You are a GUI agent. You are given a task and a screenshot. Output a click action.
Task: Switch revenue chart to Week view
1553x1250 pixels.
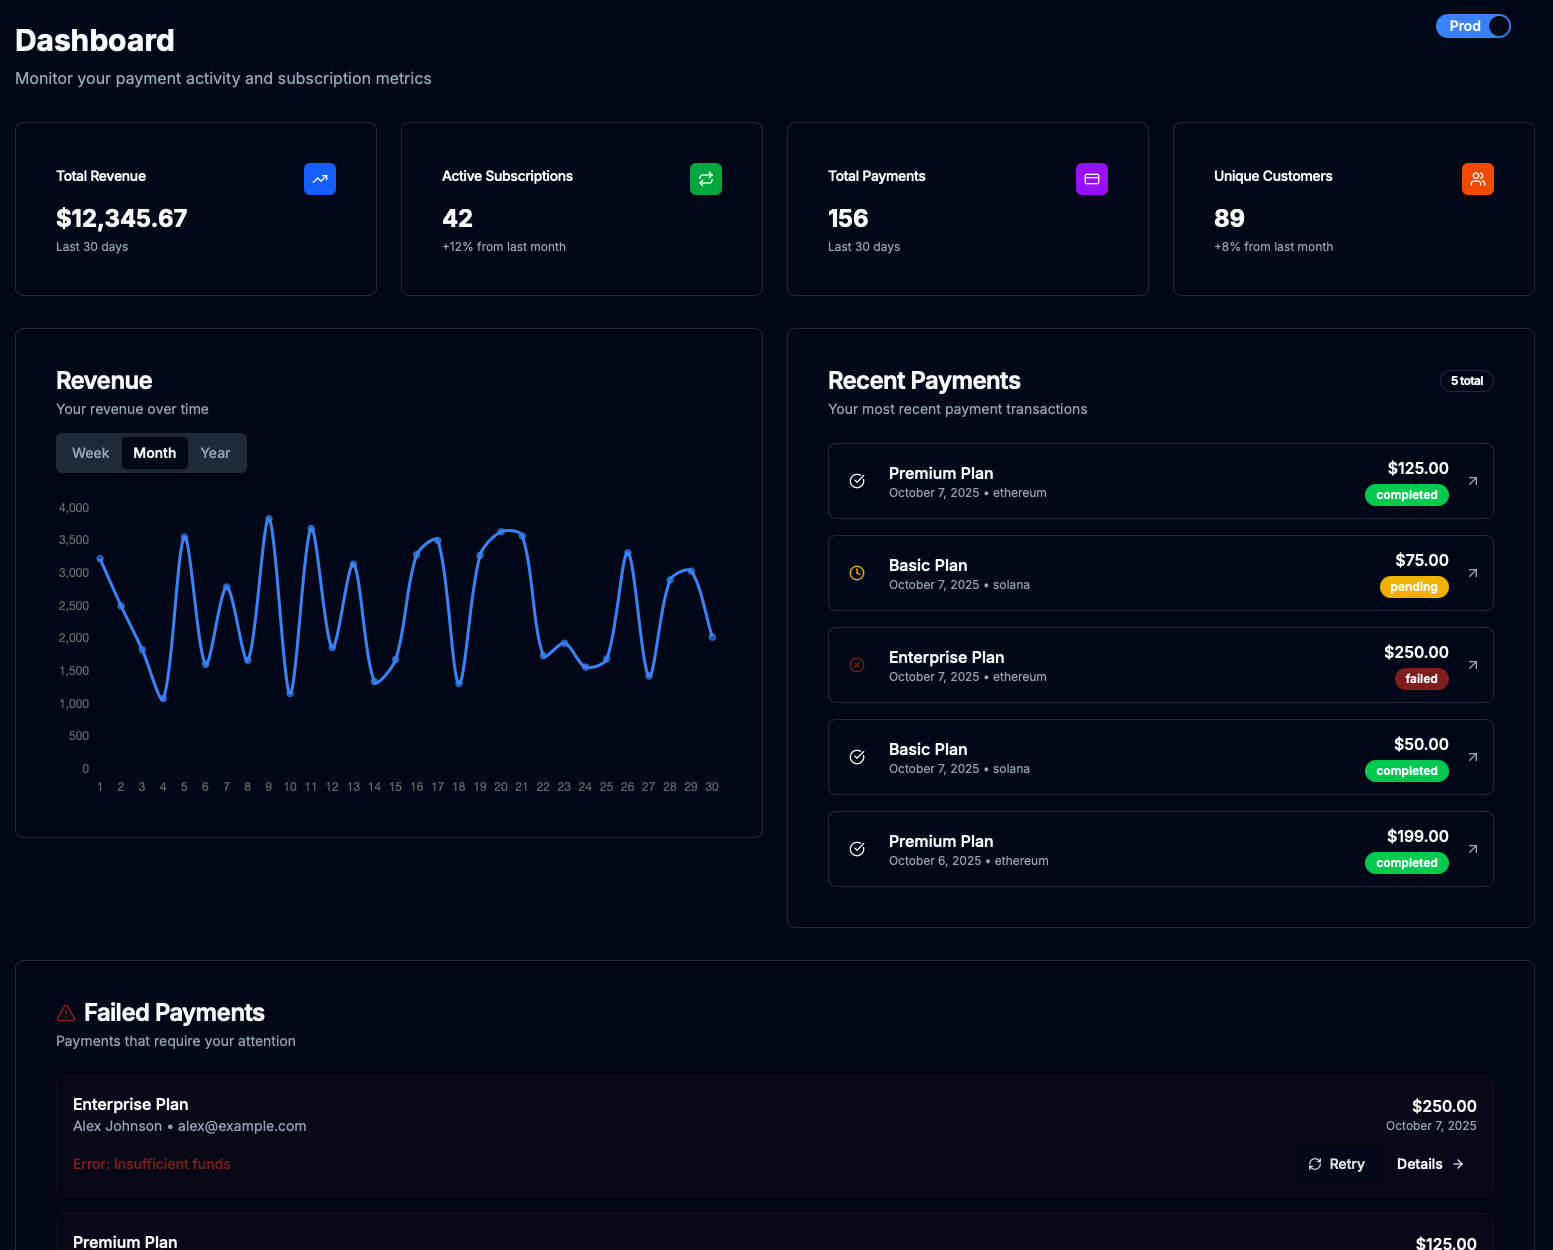coord(90,453)
